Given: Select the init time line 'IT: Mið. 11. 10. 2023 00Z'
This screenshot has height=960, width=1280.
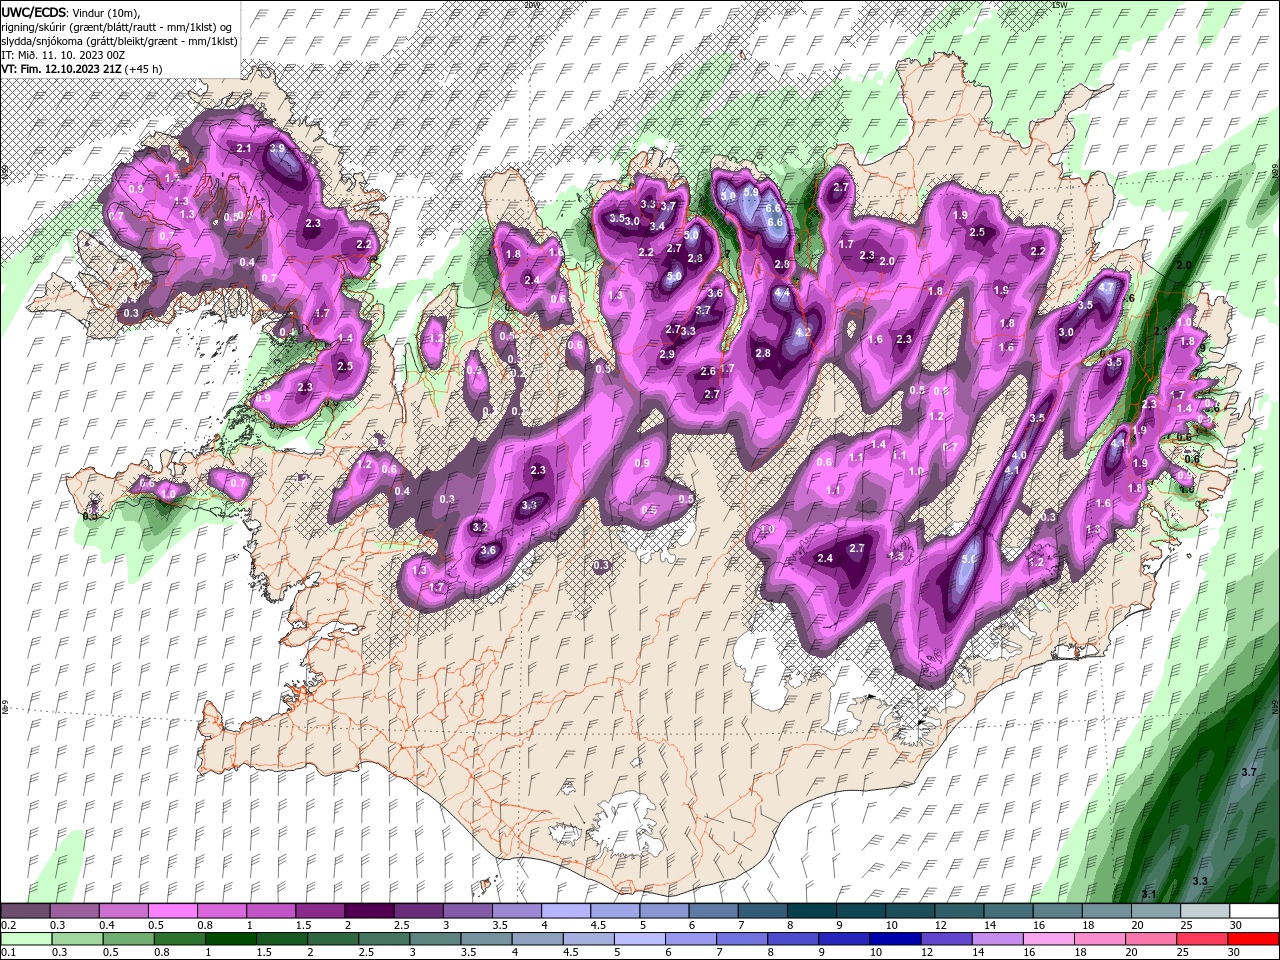Looking at the screenshot, I should pos(63,54).
